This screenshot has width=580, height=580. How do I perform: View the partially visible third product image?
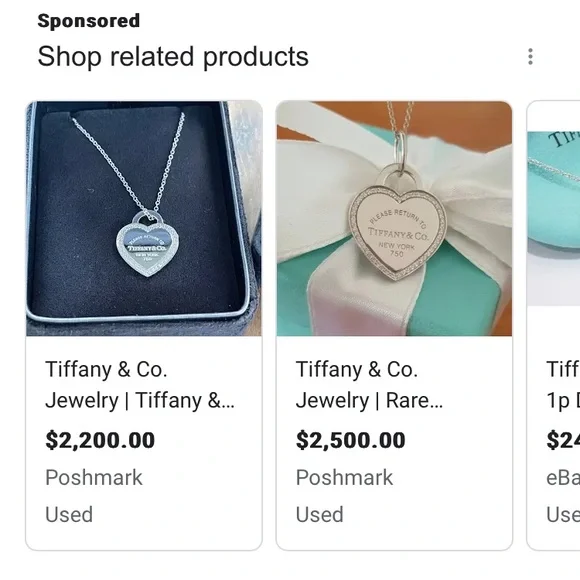click(554, 218)
